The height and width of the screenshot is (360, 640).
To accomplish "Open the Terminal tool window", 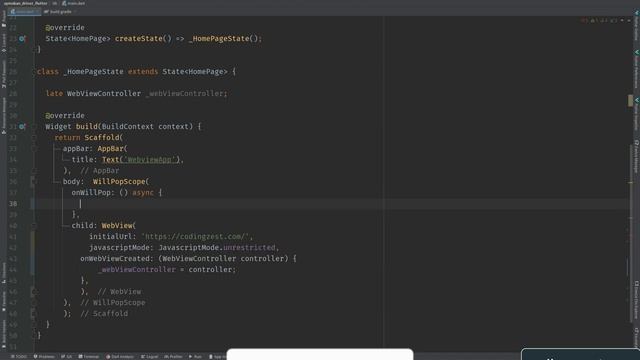I will (89, 357).
